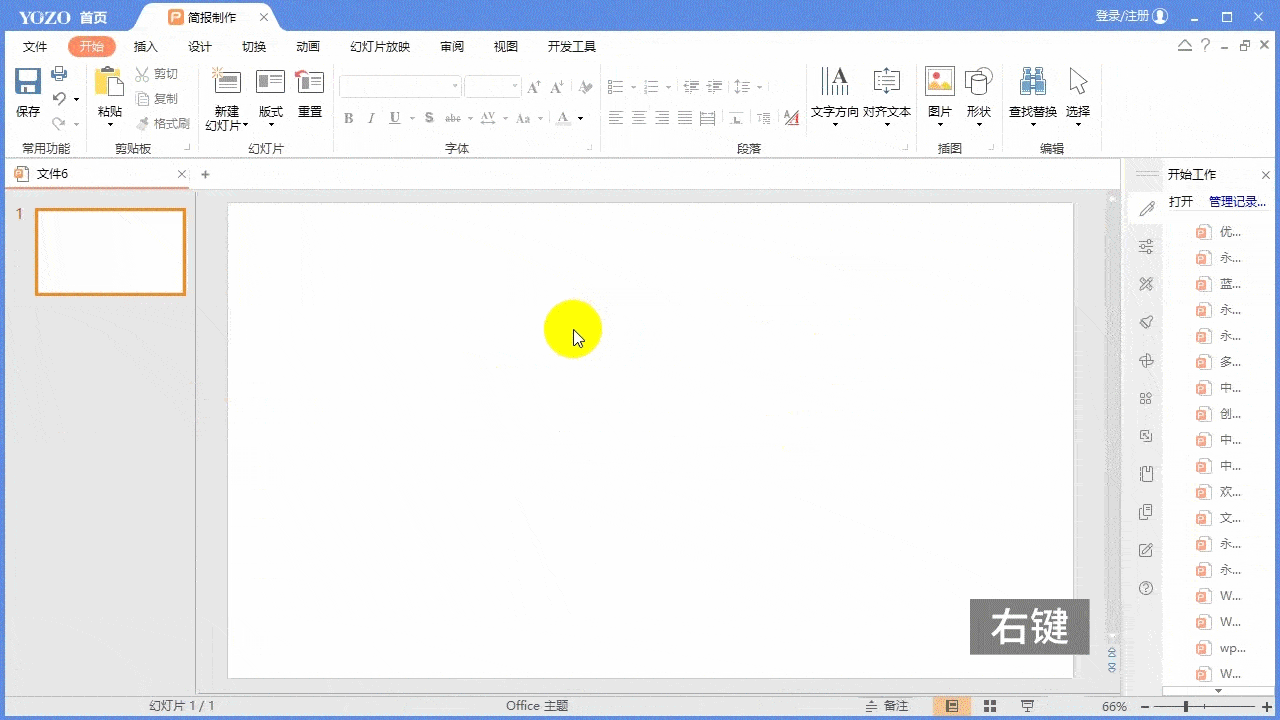The image size is (1280, 720).
Task: Click the Select (选择) cursor icon
Action: tap(1078, 81)
